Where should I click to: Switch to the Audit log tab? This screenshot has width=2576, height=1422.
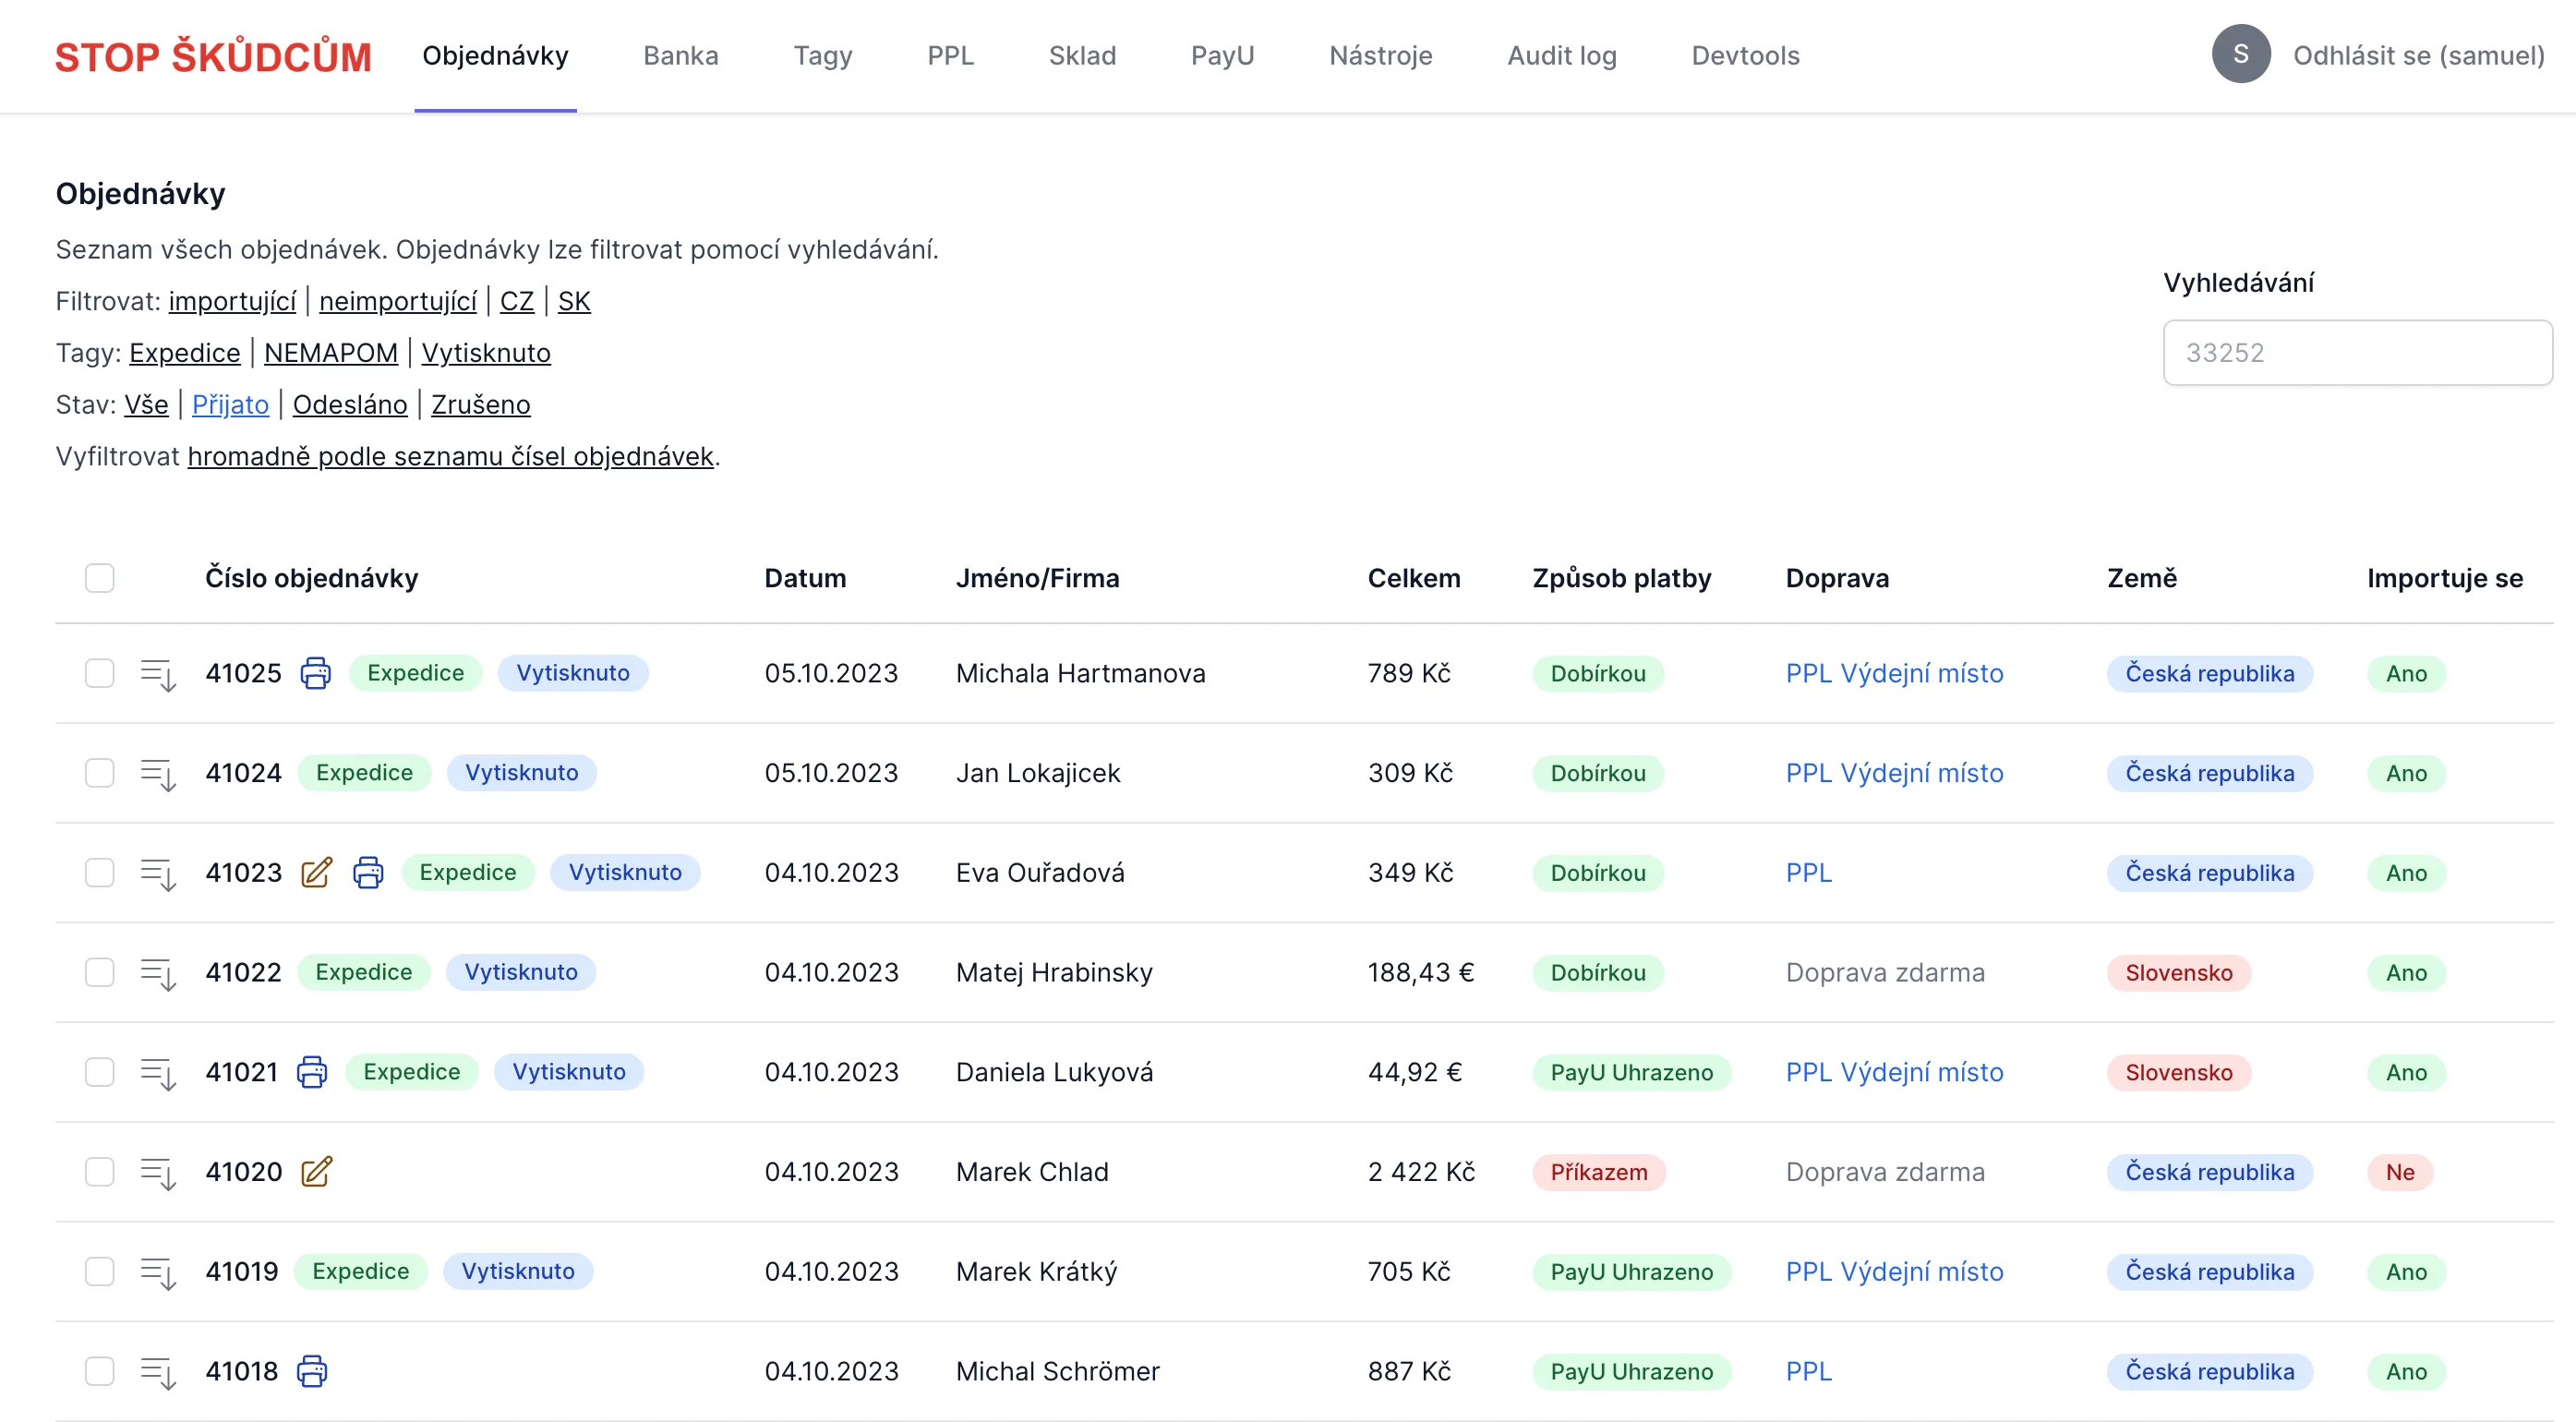(x=1561, y=56)
